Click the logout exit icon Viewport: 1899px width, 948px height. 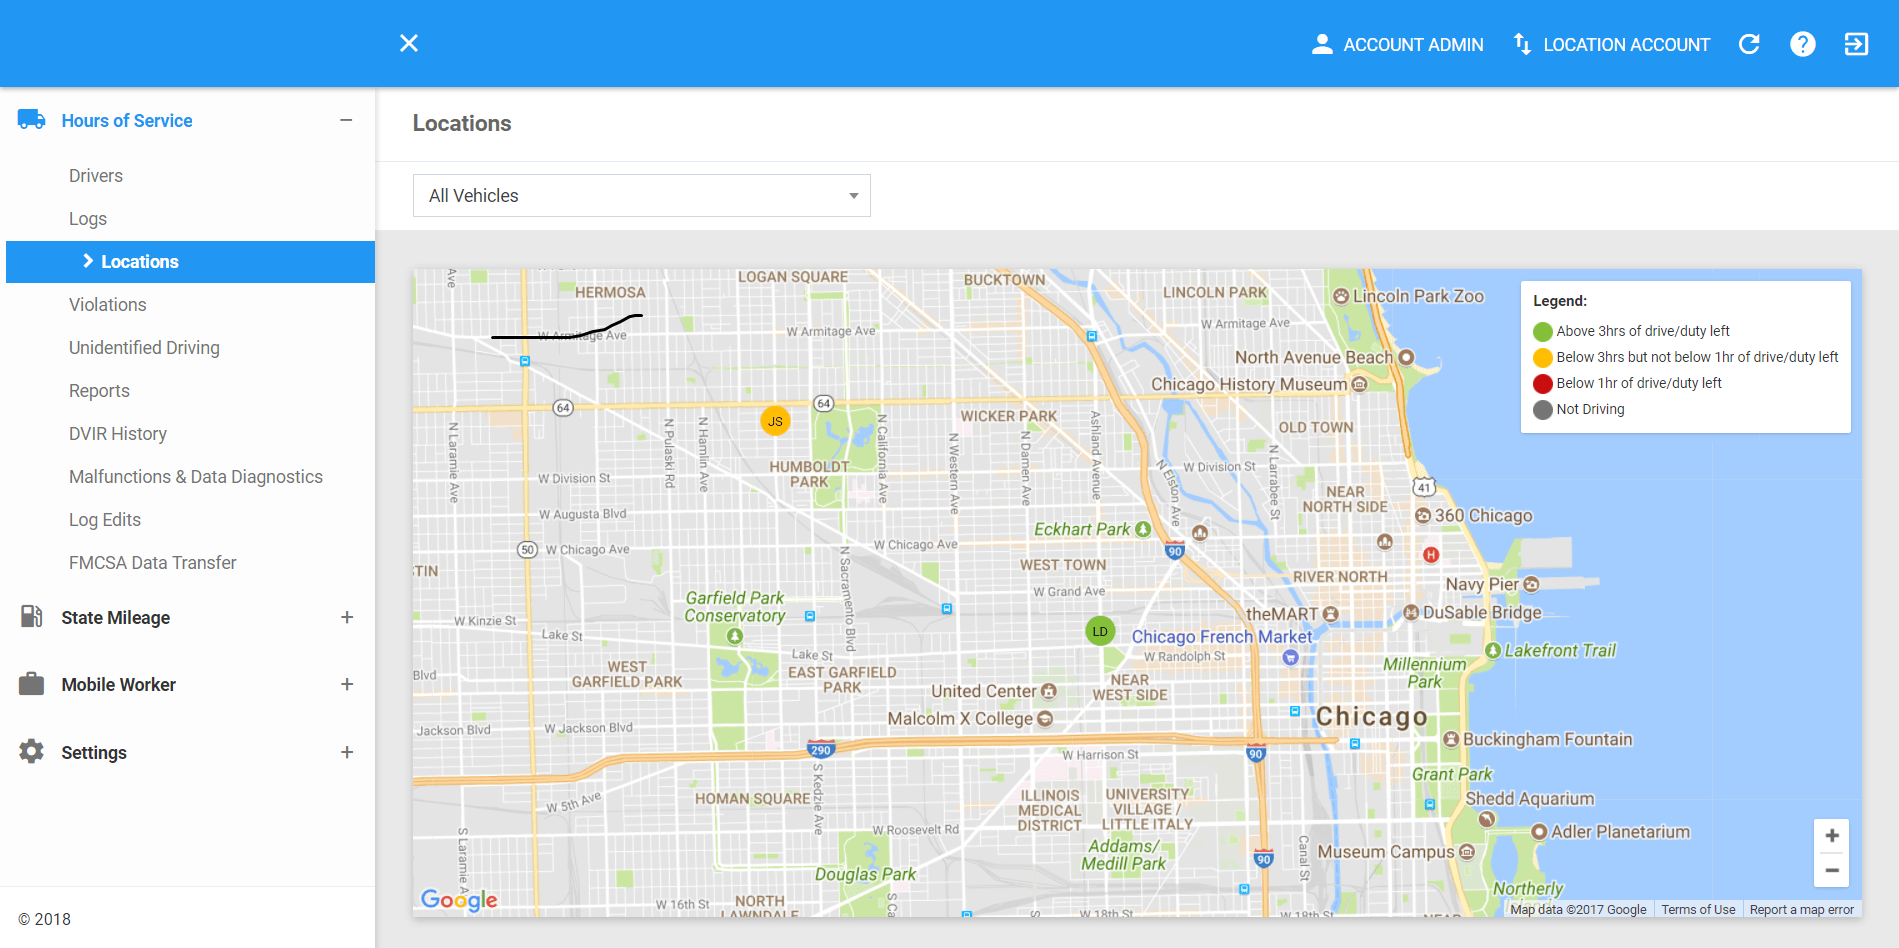1856,44
